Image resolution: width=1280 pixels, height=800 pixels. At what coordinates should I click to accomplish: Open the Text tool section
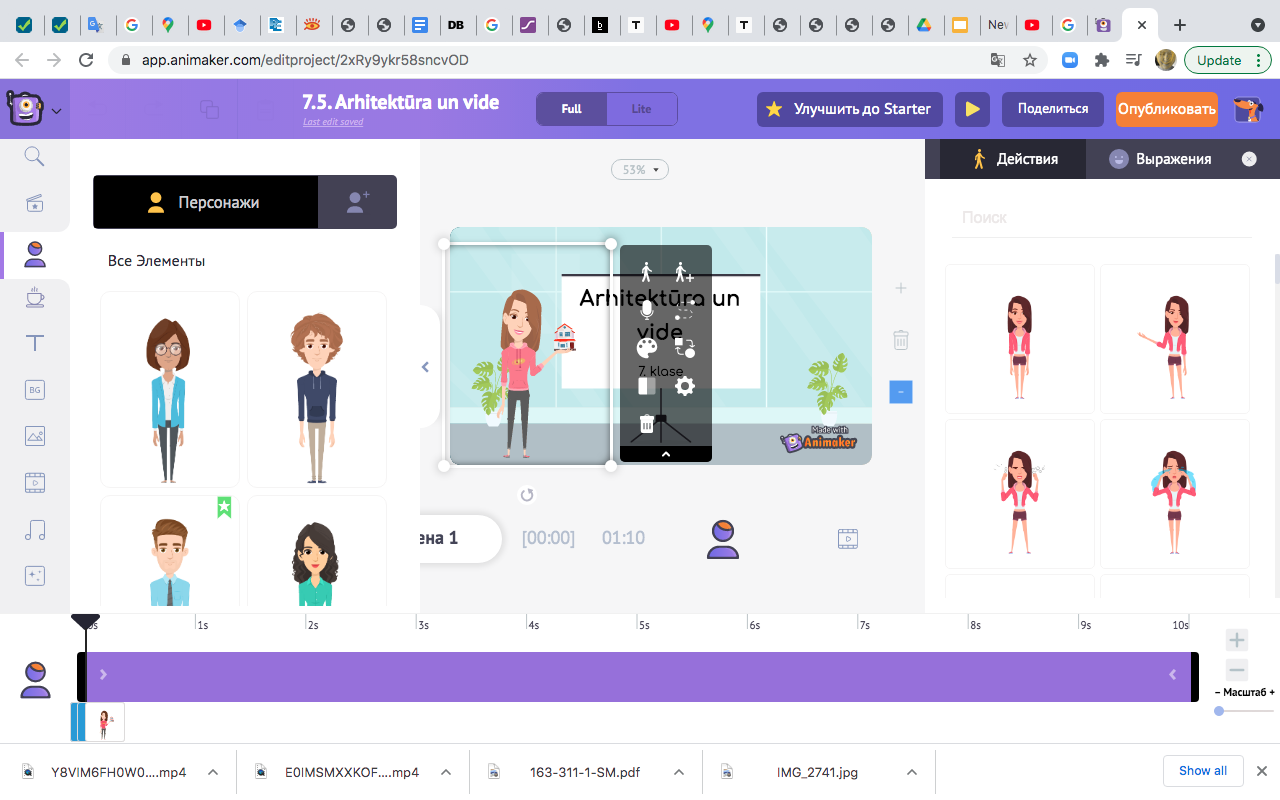pyautogui.click(x=35, y=343)
